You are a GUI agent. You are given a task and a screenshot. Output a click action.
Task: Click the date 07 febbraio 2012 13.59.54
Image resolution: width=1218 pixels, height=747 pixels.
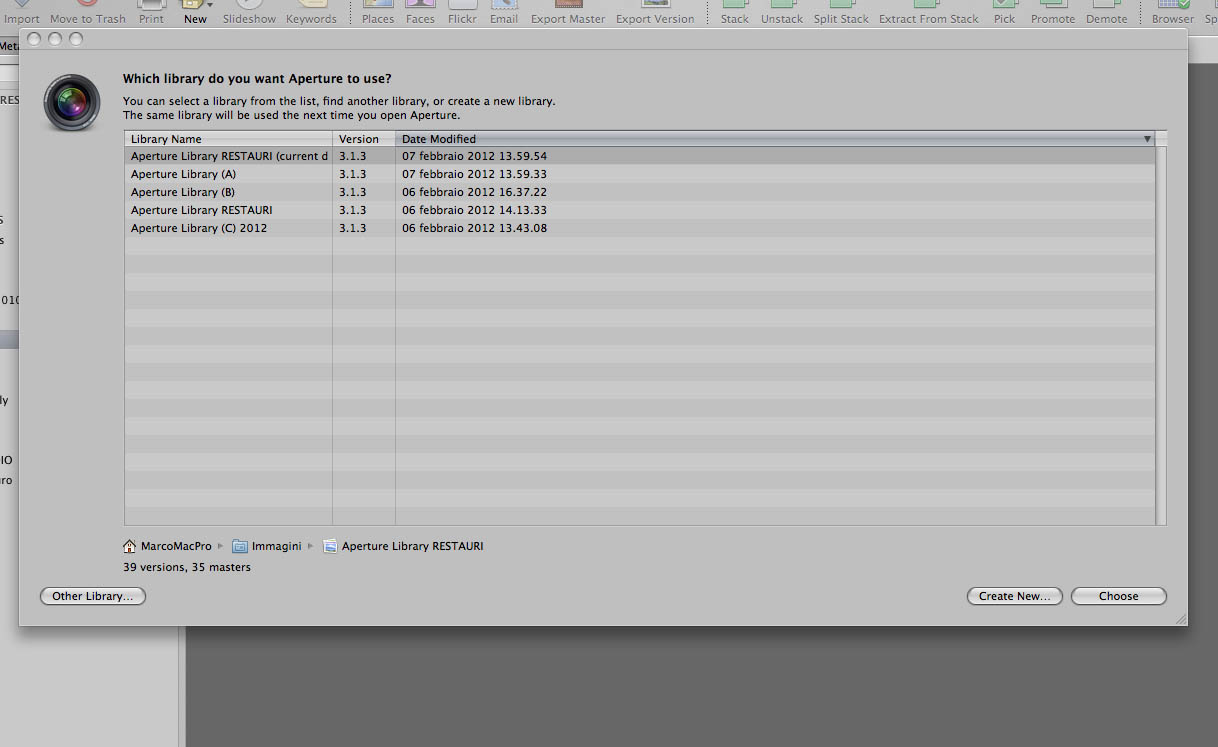click(x=474, y=156)
